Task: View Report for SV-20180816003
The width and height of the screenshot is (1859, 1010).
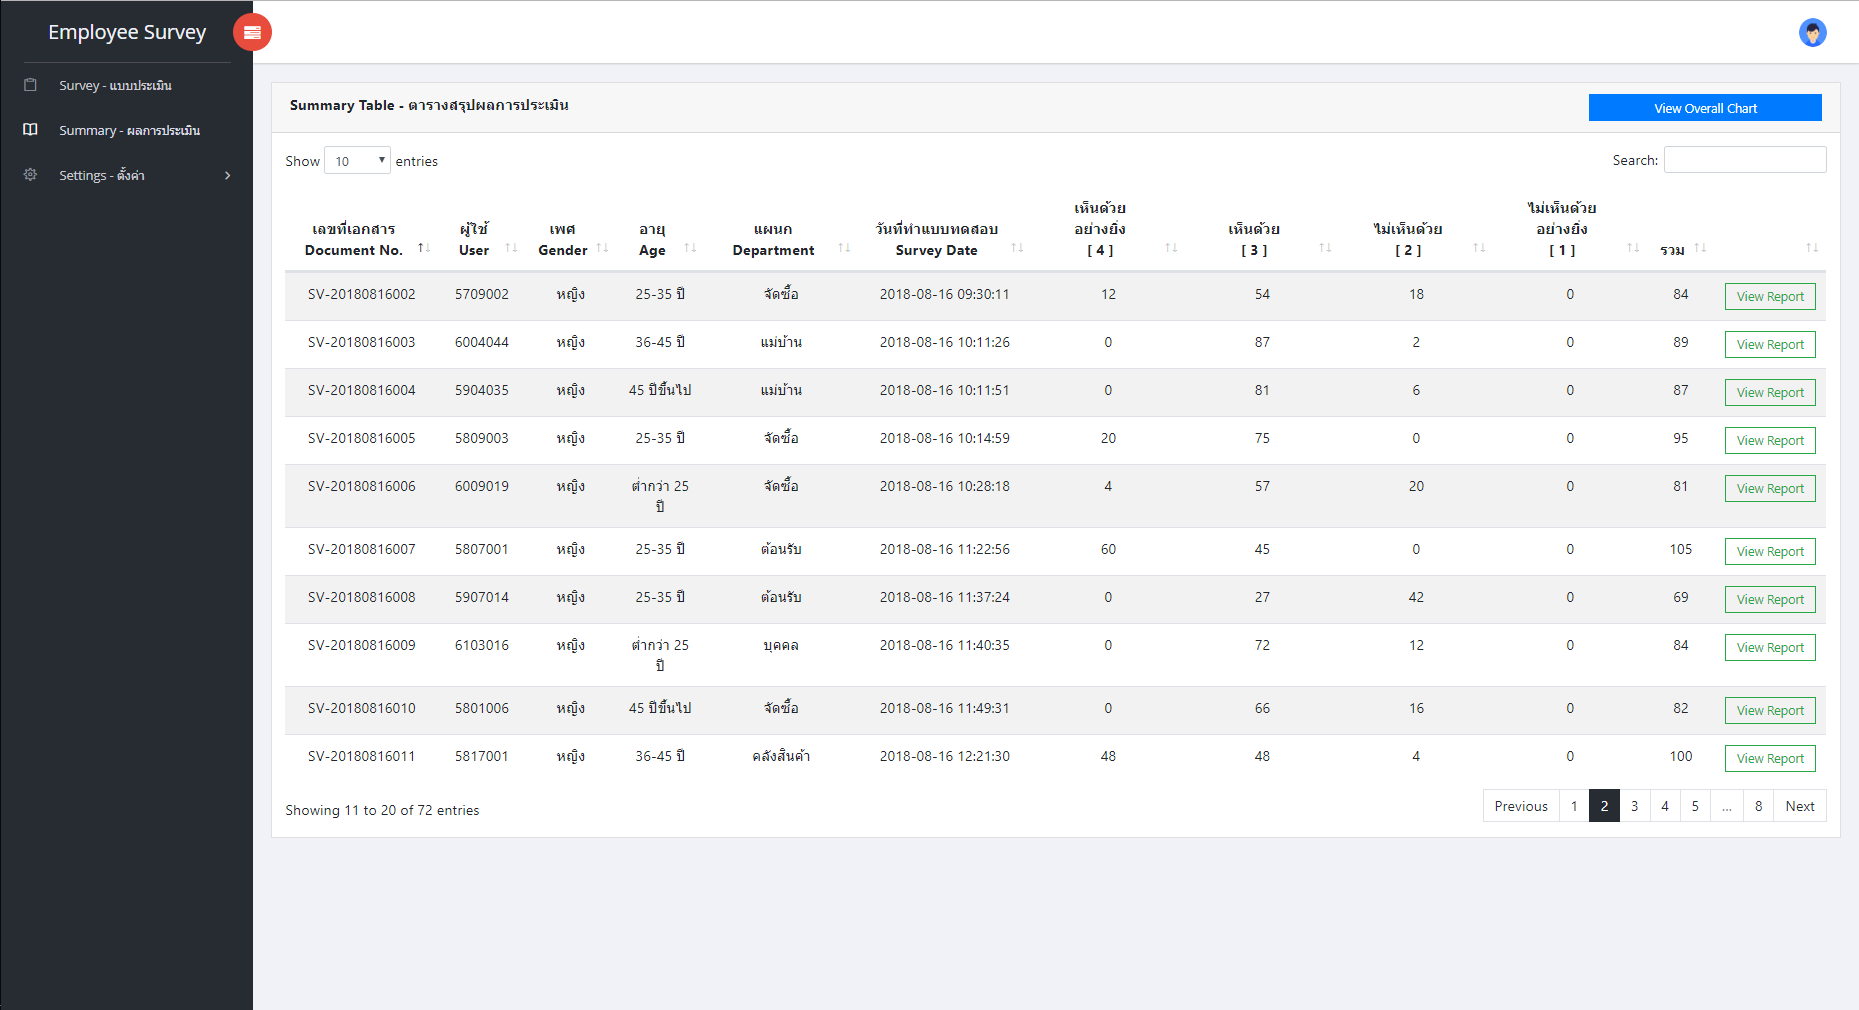Action: tap(1770, 345)
